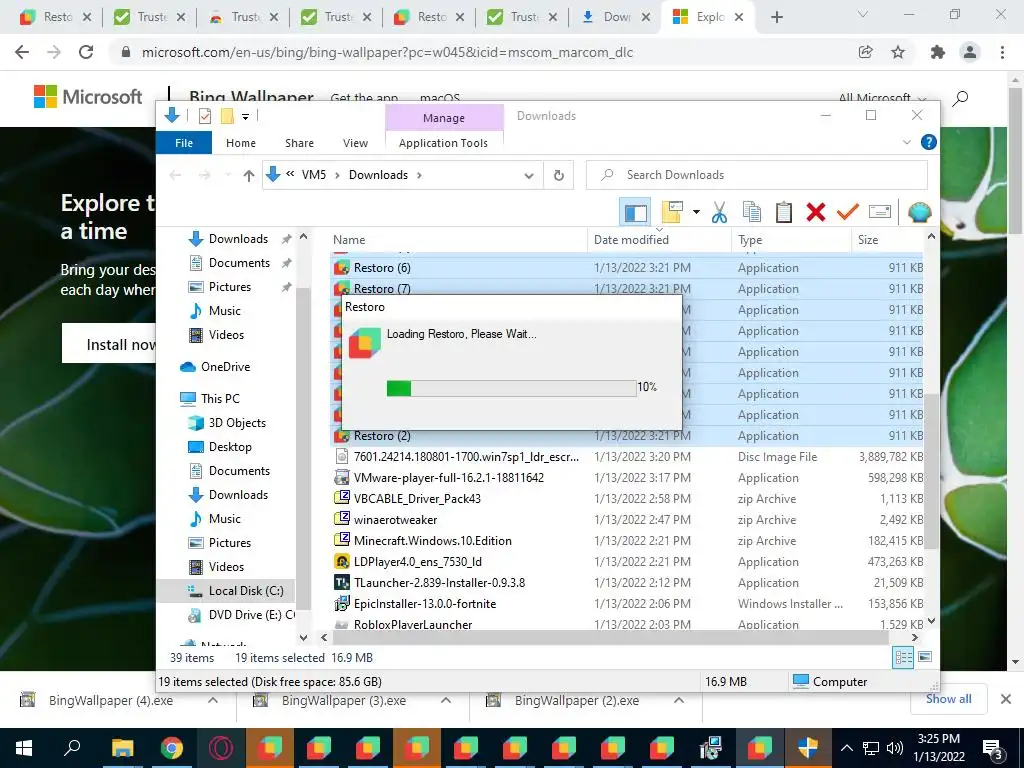The height and width of the screenshot is (768, 1024).
Task: Click in the Search Downloads field
Action: pyautogui.click(x=757, y=175)
